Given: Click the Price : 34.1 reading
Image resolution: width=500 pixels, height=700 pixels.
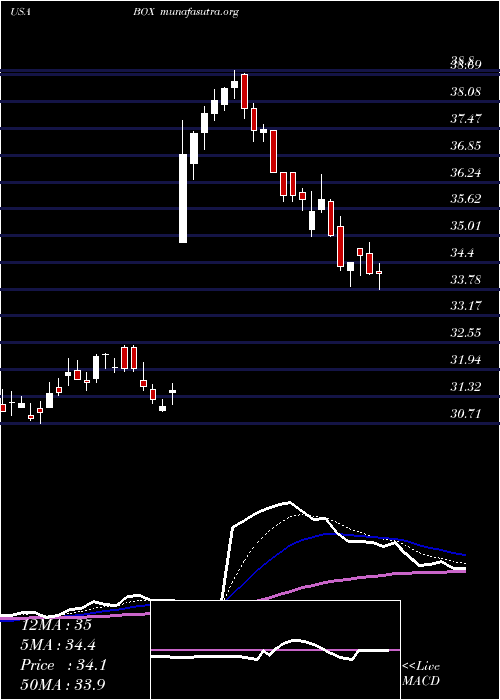Looking at the screenshot, I should pos(64,665).
